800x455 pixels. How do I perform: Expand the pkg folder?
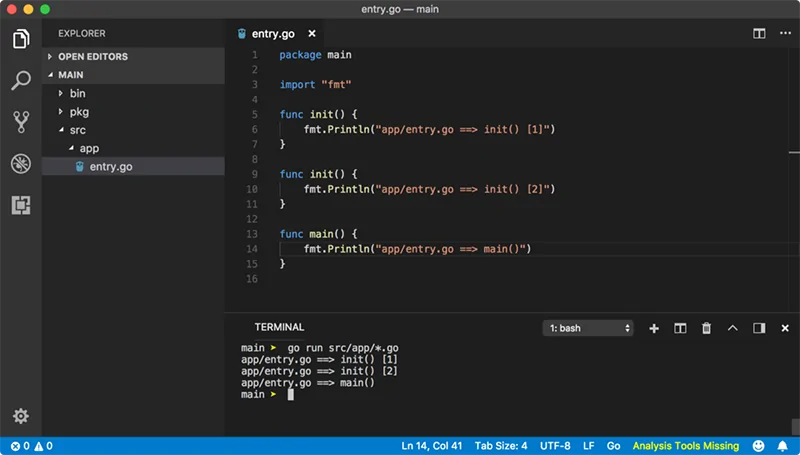78,112
